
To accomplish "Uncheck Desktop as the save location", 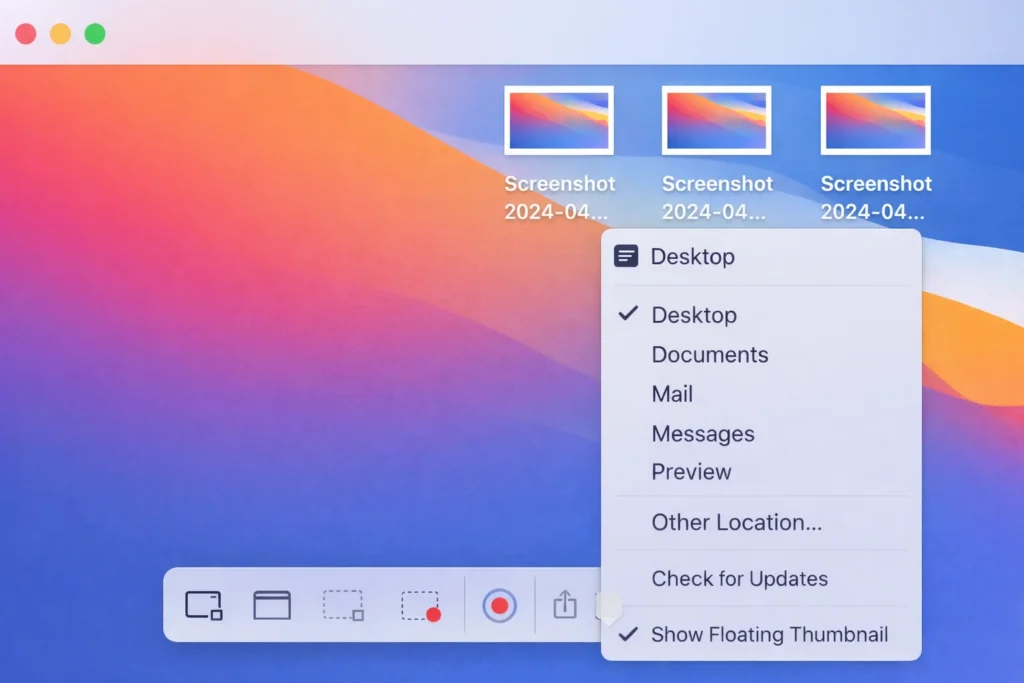I will (694, 315).
